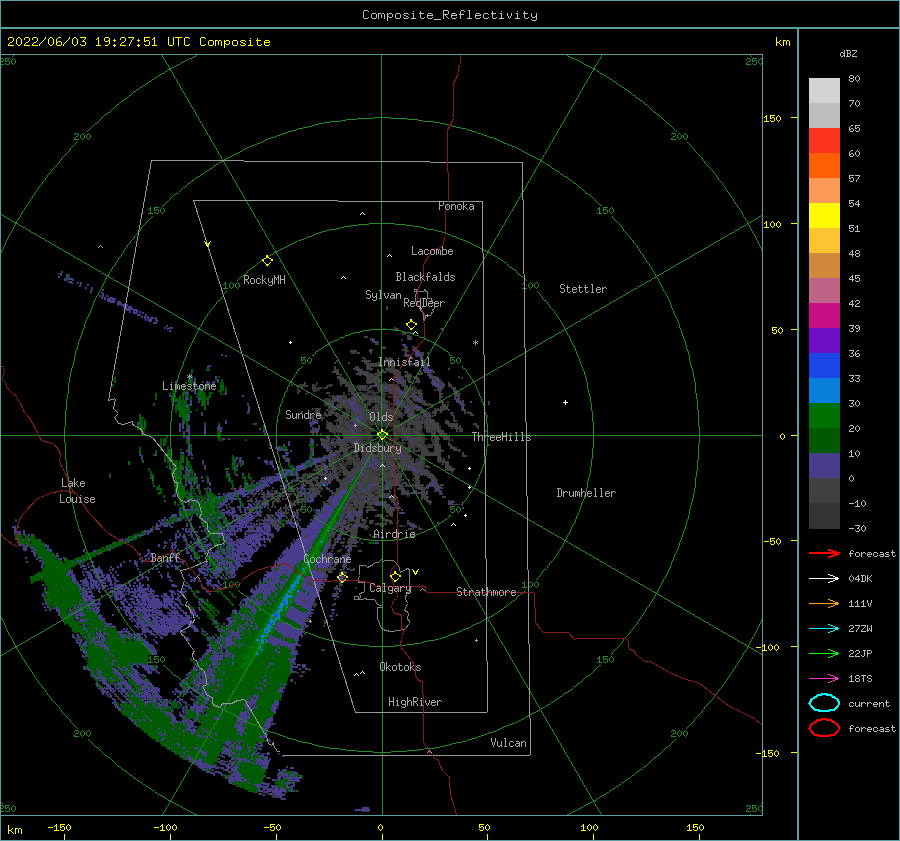Click the Stettler town label
This screenshot has height=841, width=900.
tap(583, 289)
